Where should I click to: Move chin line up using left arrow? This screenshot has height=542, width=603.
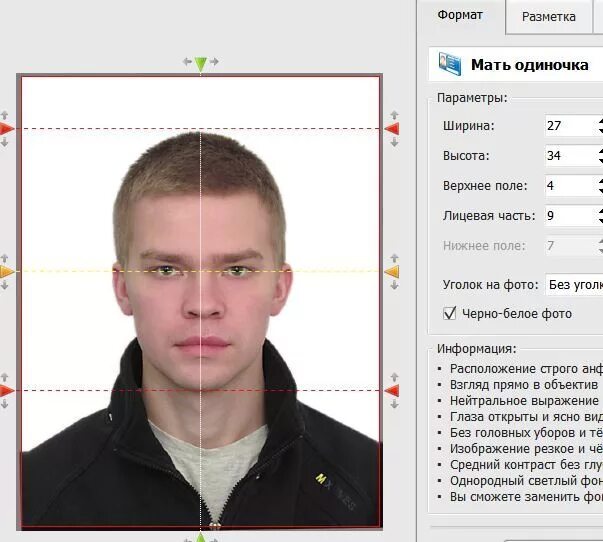point(5,377)
